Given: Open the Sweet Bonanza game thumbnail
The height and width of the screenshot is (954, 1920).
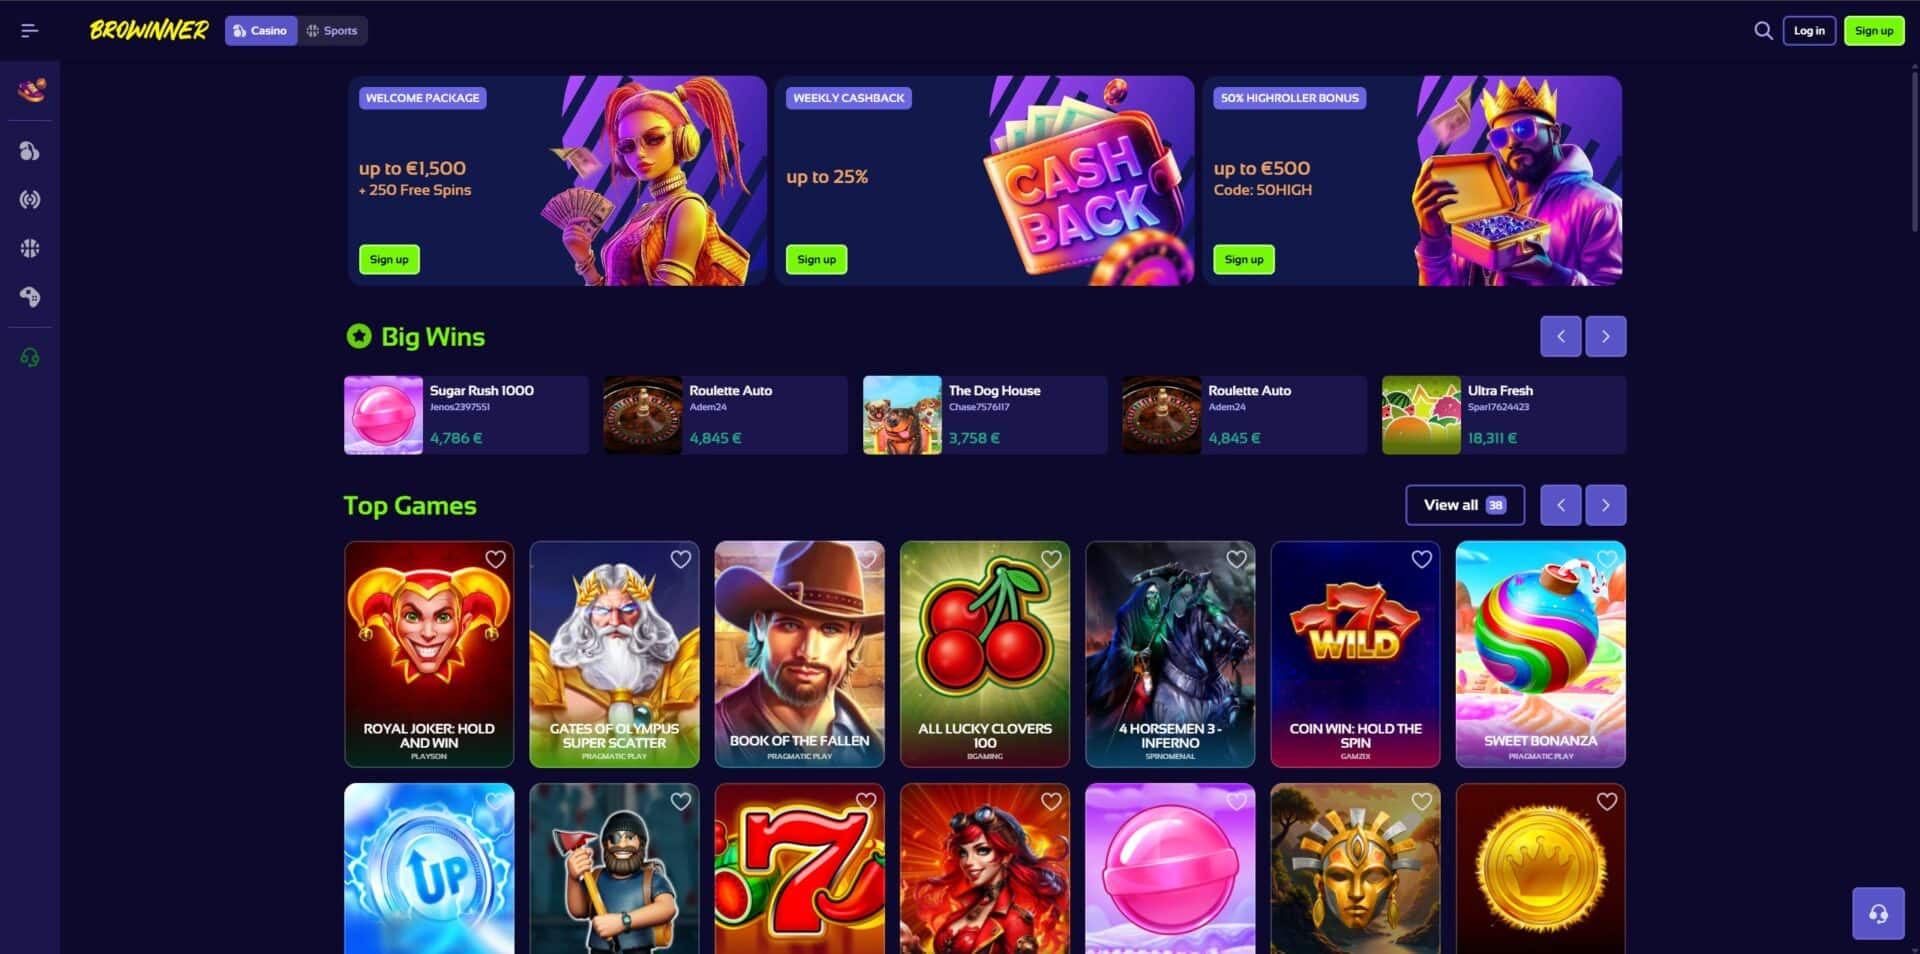Looking at the screenshot, I should click(x=1541, y=654).
